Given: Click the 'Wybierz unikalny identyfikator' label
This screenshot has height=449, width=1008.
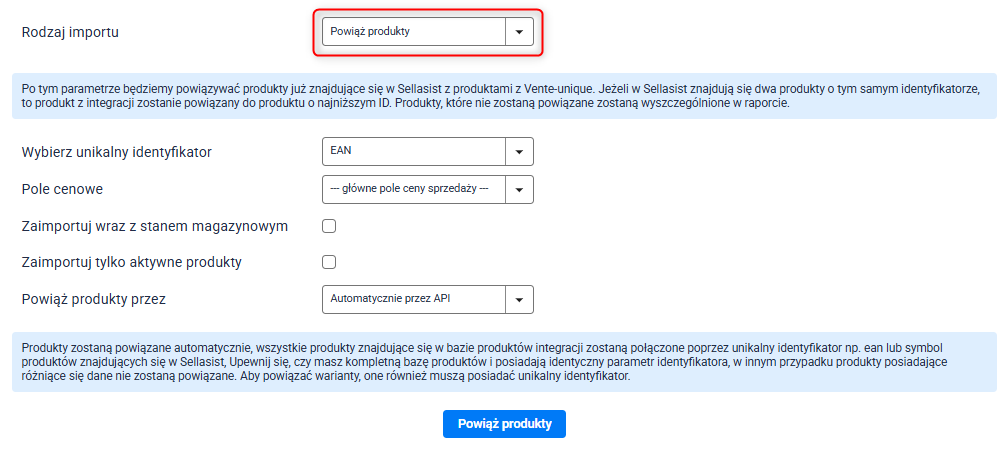Looking at the screenshot, I should click(x=117, y=152).
